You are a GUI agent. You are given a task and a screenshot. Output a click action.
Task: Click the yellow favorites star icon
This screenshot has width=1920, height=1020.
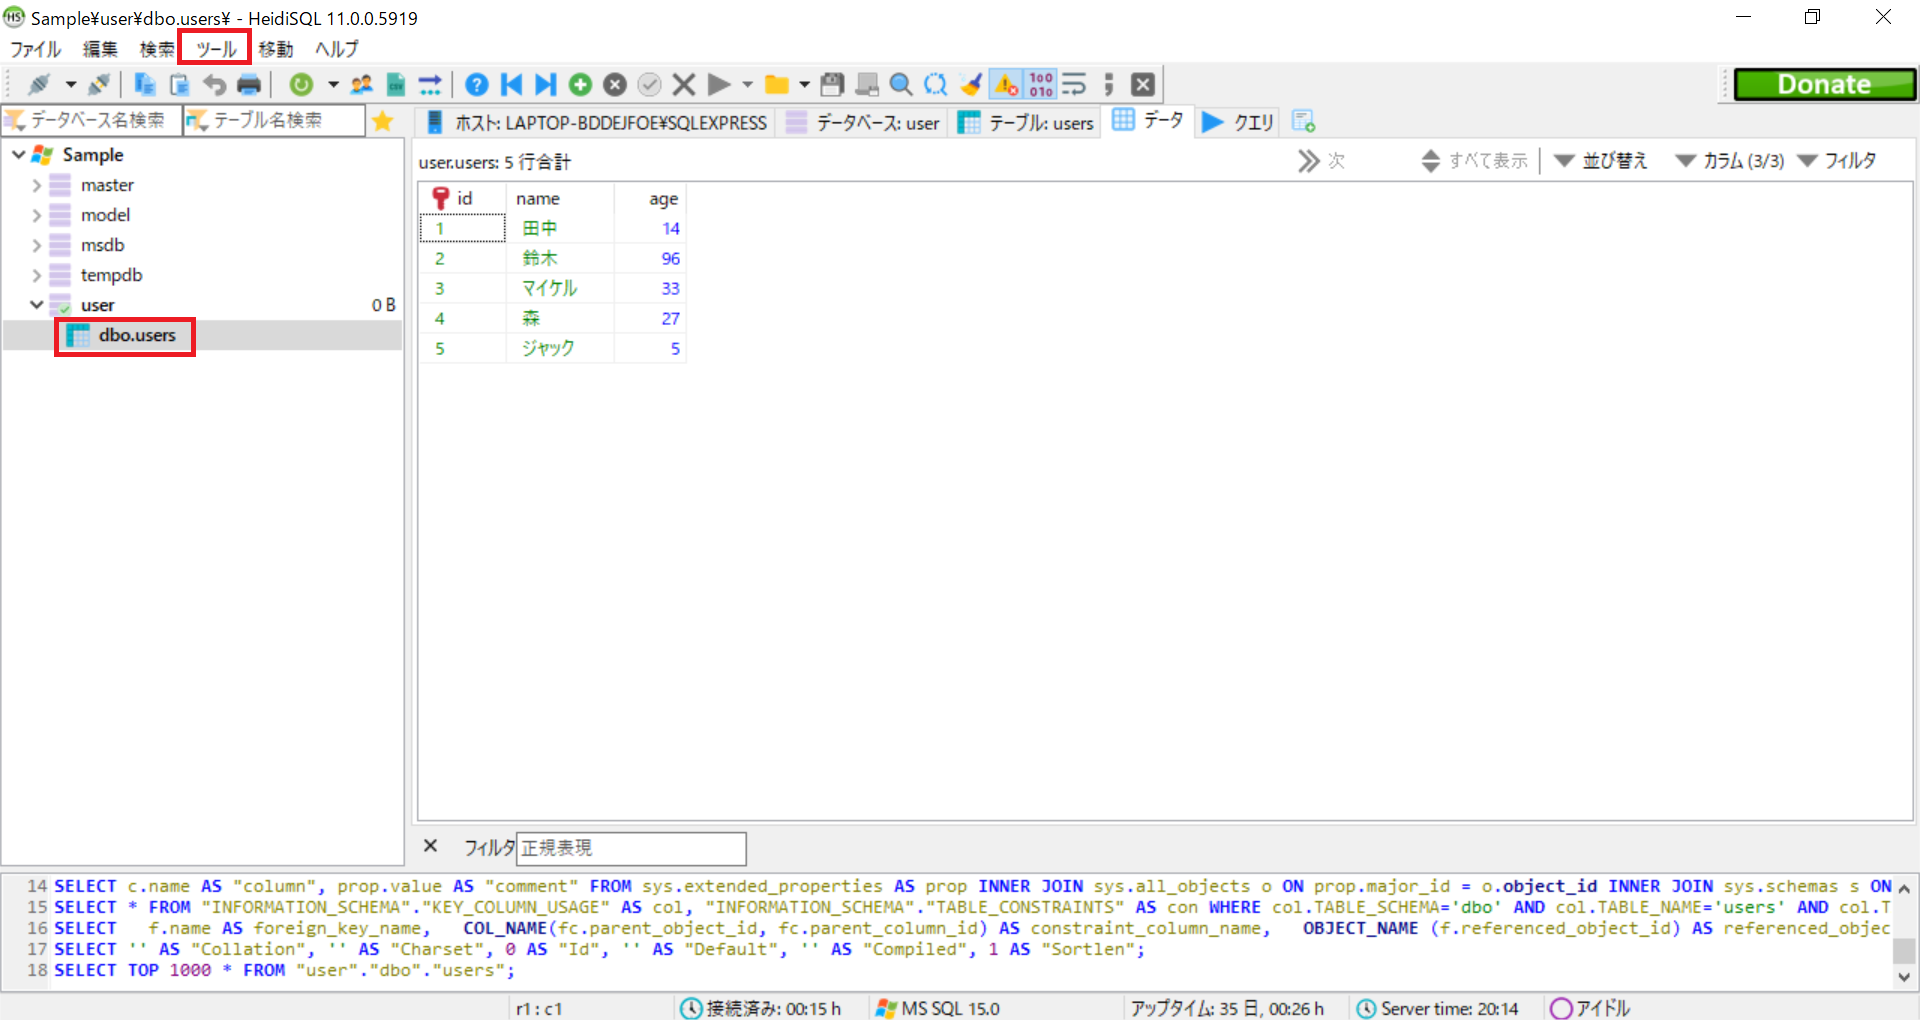click(382, 122)
